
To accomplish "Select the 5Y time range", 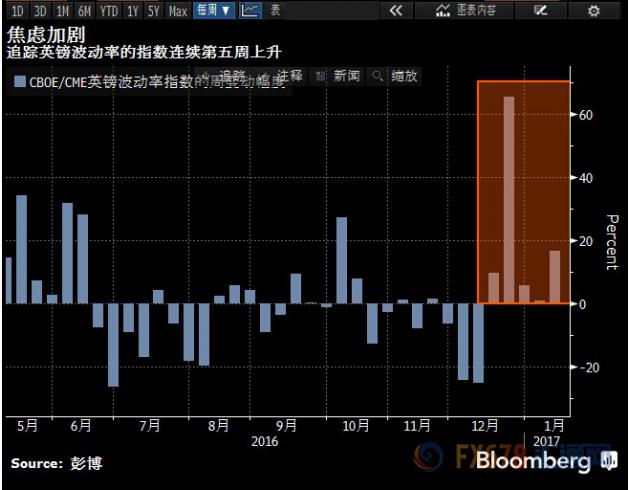I will [153, 11].
